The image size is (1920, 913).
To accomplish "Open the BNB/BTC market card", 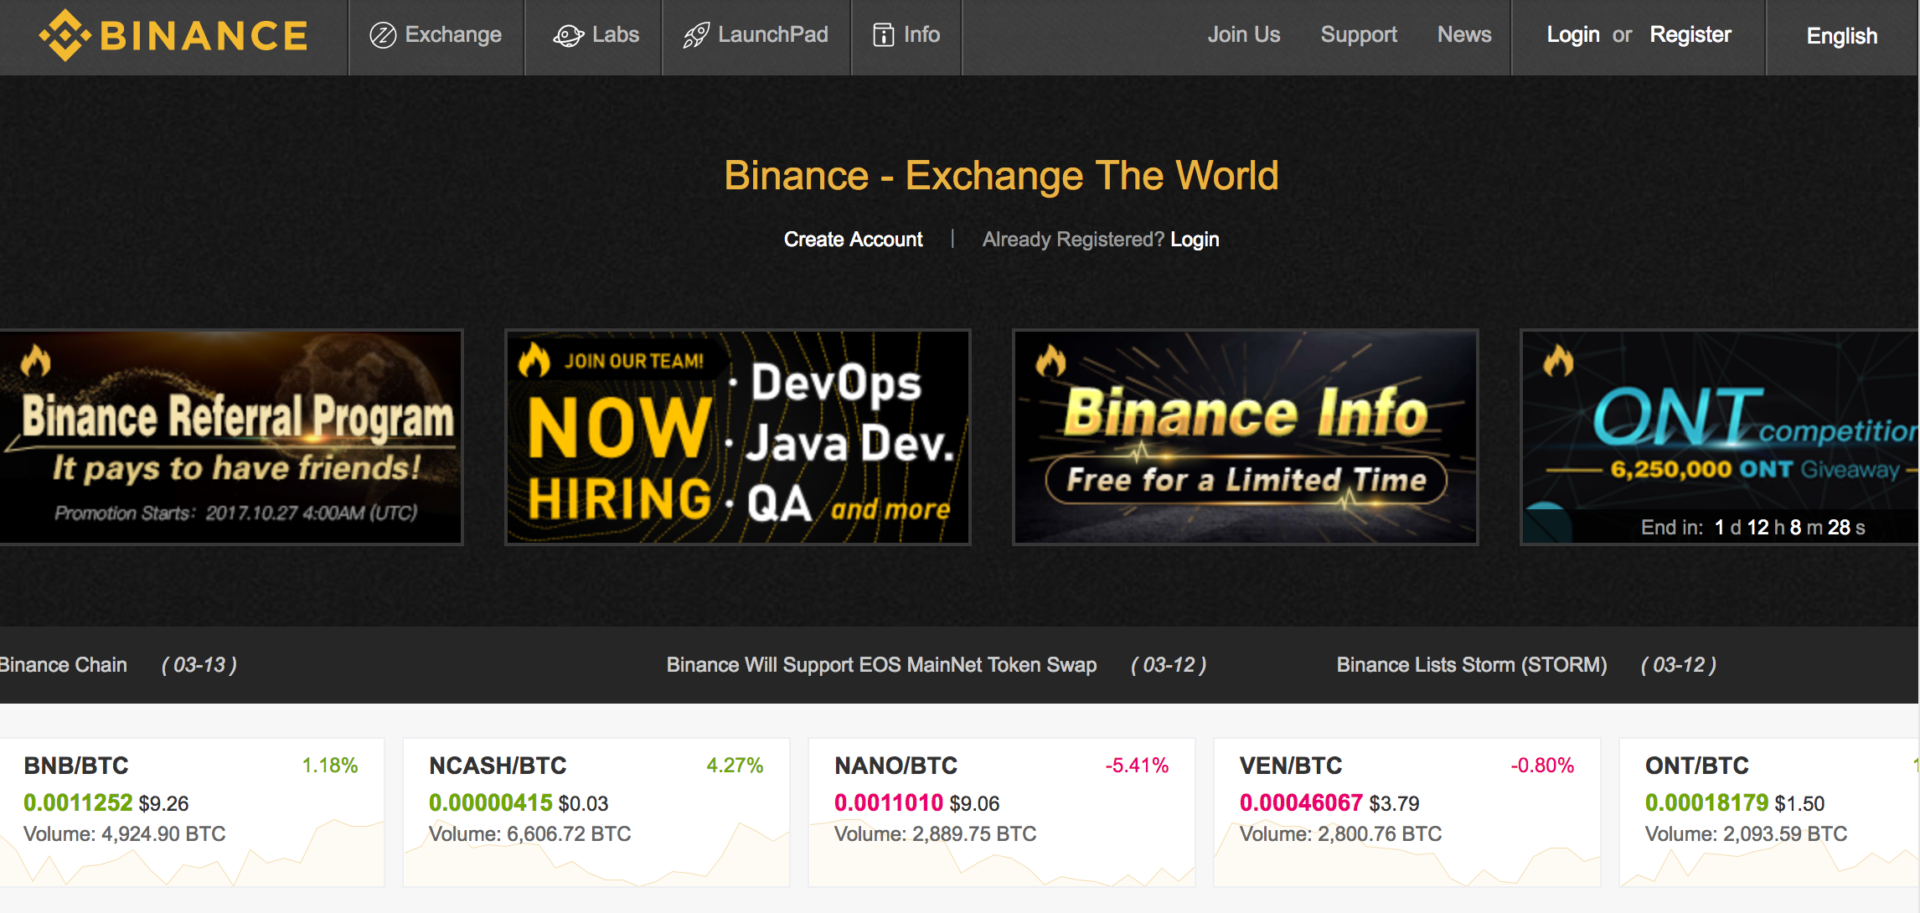I will [x=192, y=812].
